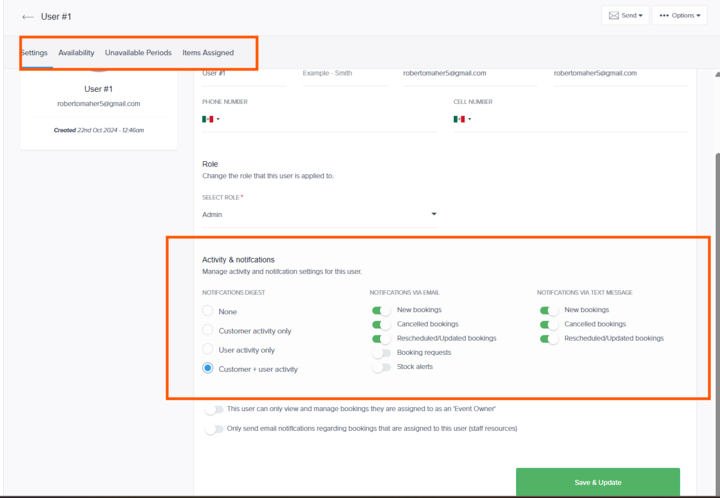Enable email Booking requests notifications
Viewport: 720px width, 498px height.
tap(381, 353)
